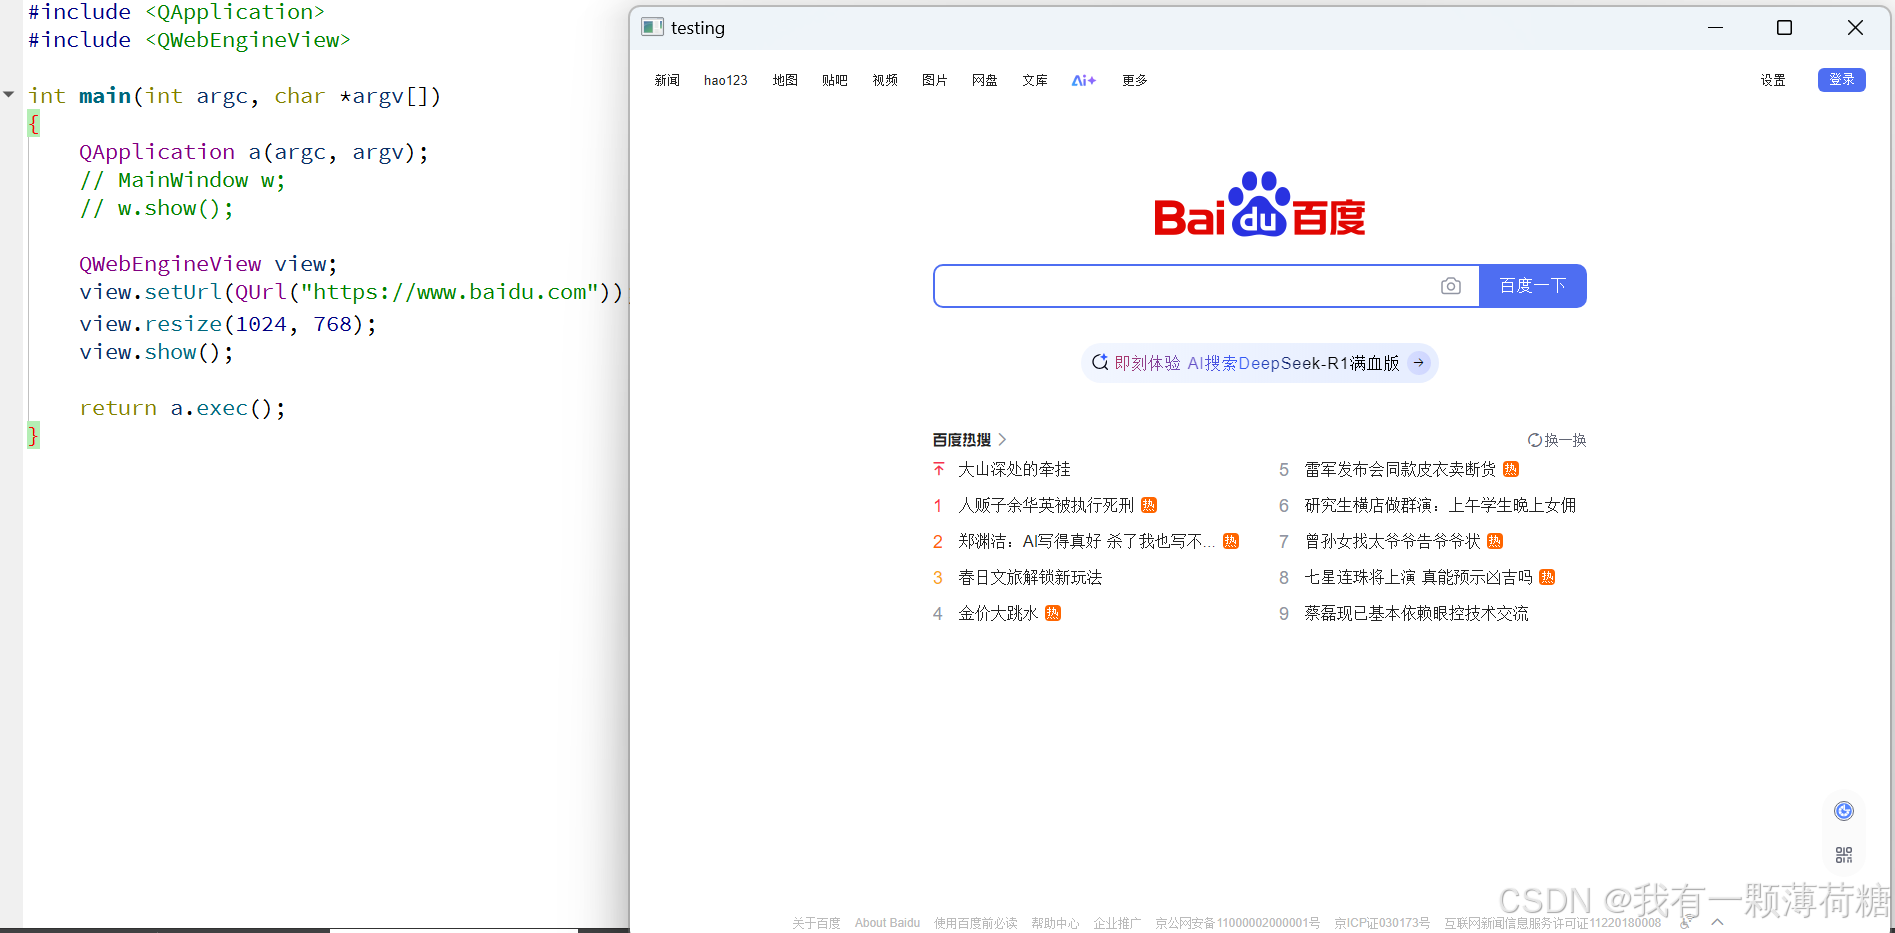Open footer link 关于百度

pyautogui.click(x=816, y=923)
